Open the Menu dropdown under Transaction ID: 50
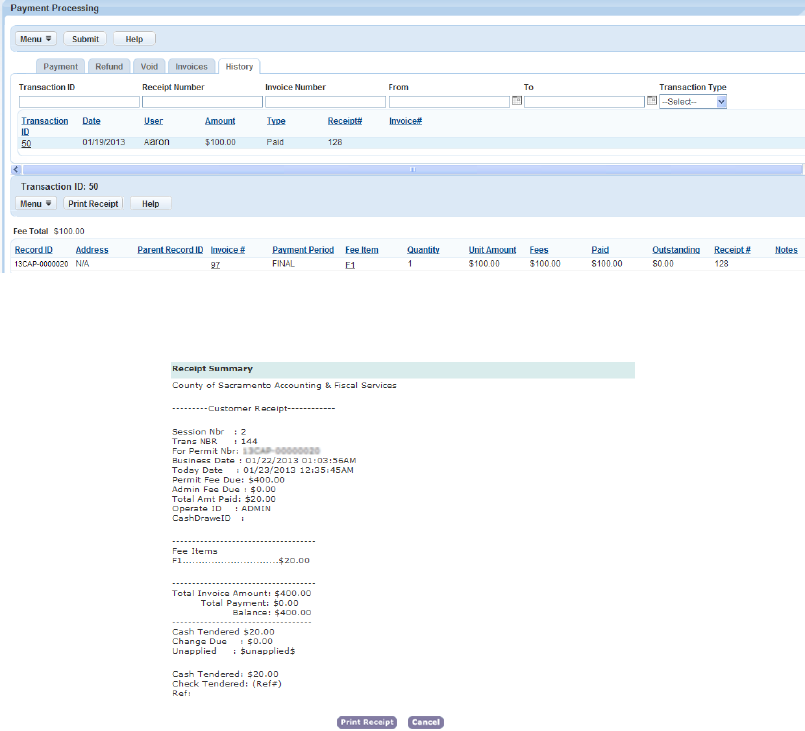 [x=35, y=204]
